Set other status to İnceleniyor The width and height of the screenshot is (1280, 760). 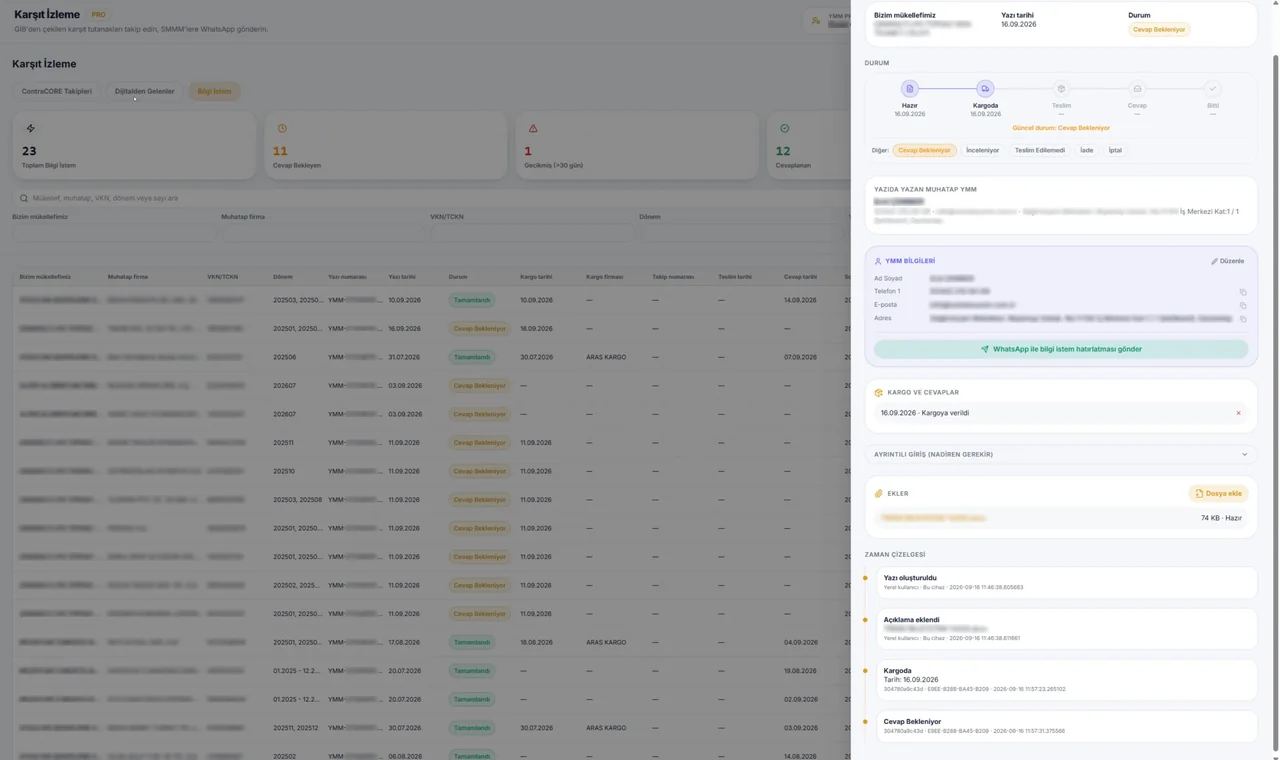click(x=982, y=150)
